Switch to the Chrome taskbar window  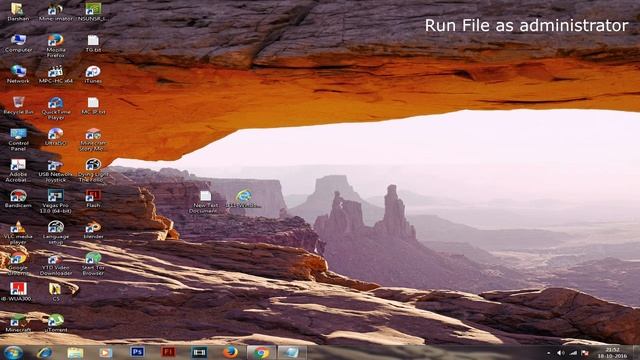tap(261, 352)
